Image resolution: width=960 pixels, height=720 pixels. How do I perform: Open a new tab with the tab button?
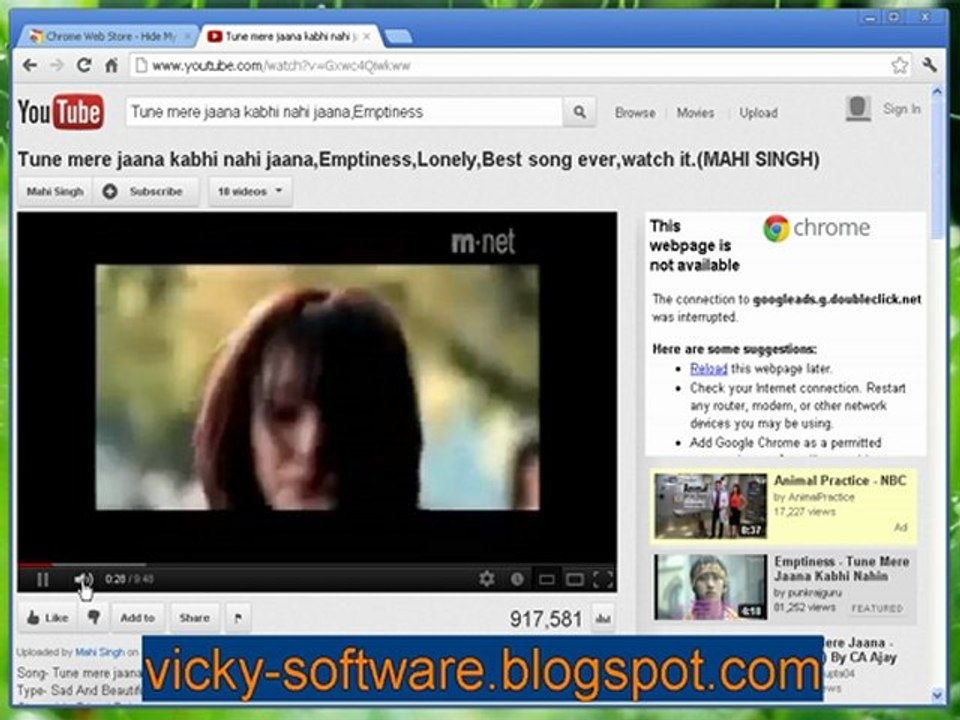(399, 37)
